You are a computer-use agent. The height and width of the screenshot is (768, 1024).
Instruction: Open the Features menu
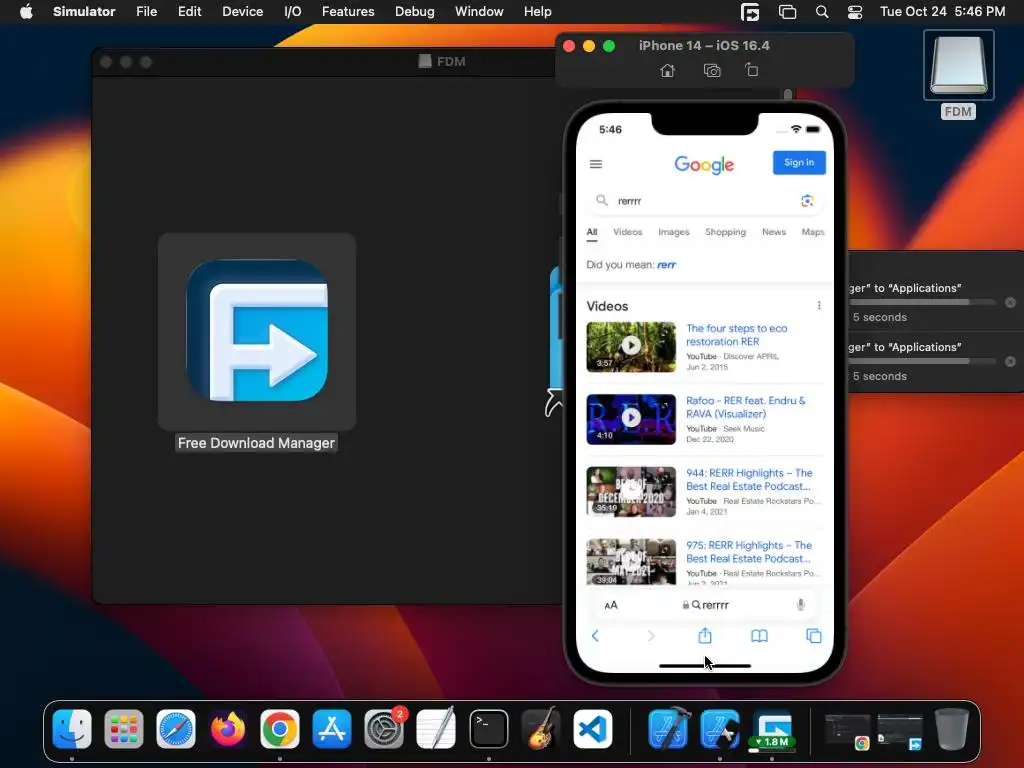(x=348, y=12)
